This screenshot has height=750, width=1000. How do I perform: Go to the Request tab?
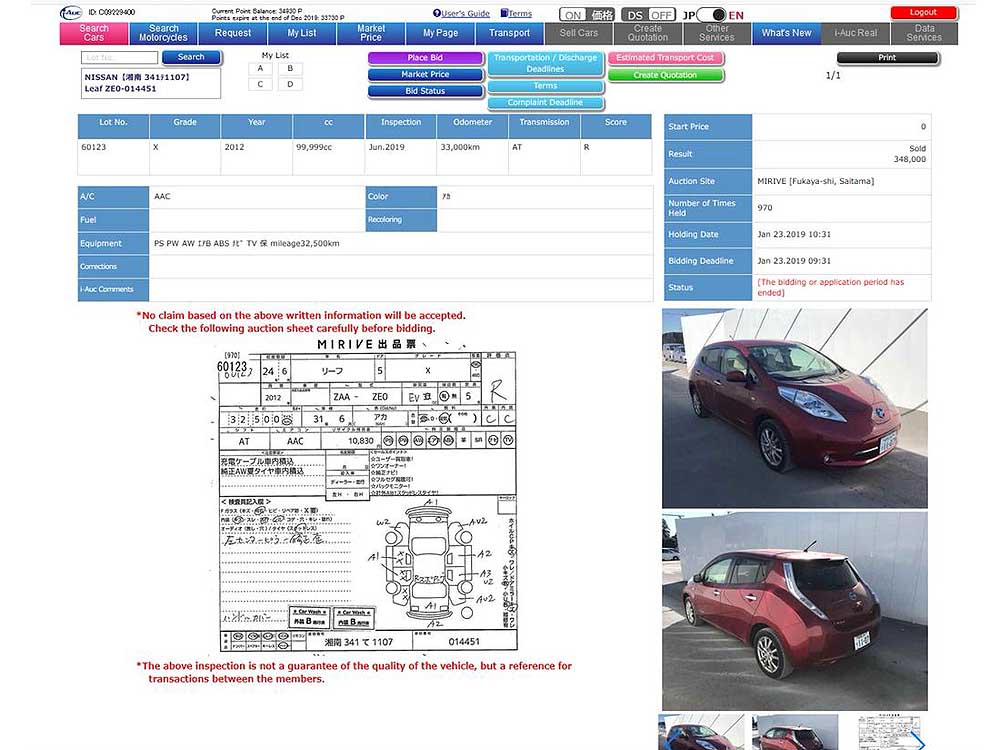click(233, 33)
